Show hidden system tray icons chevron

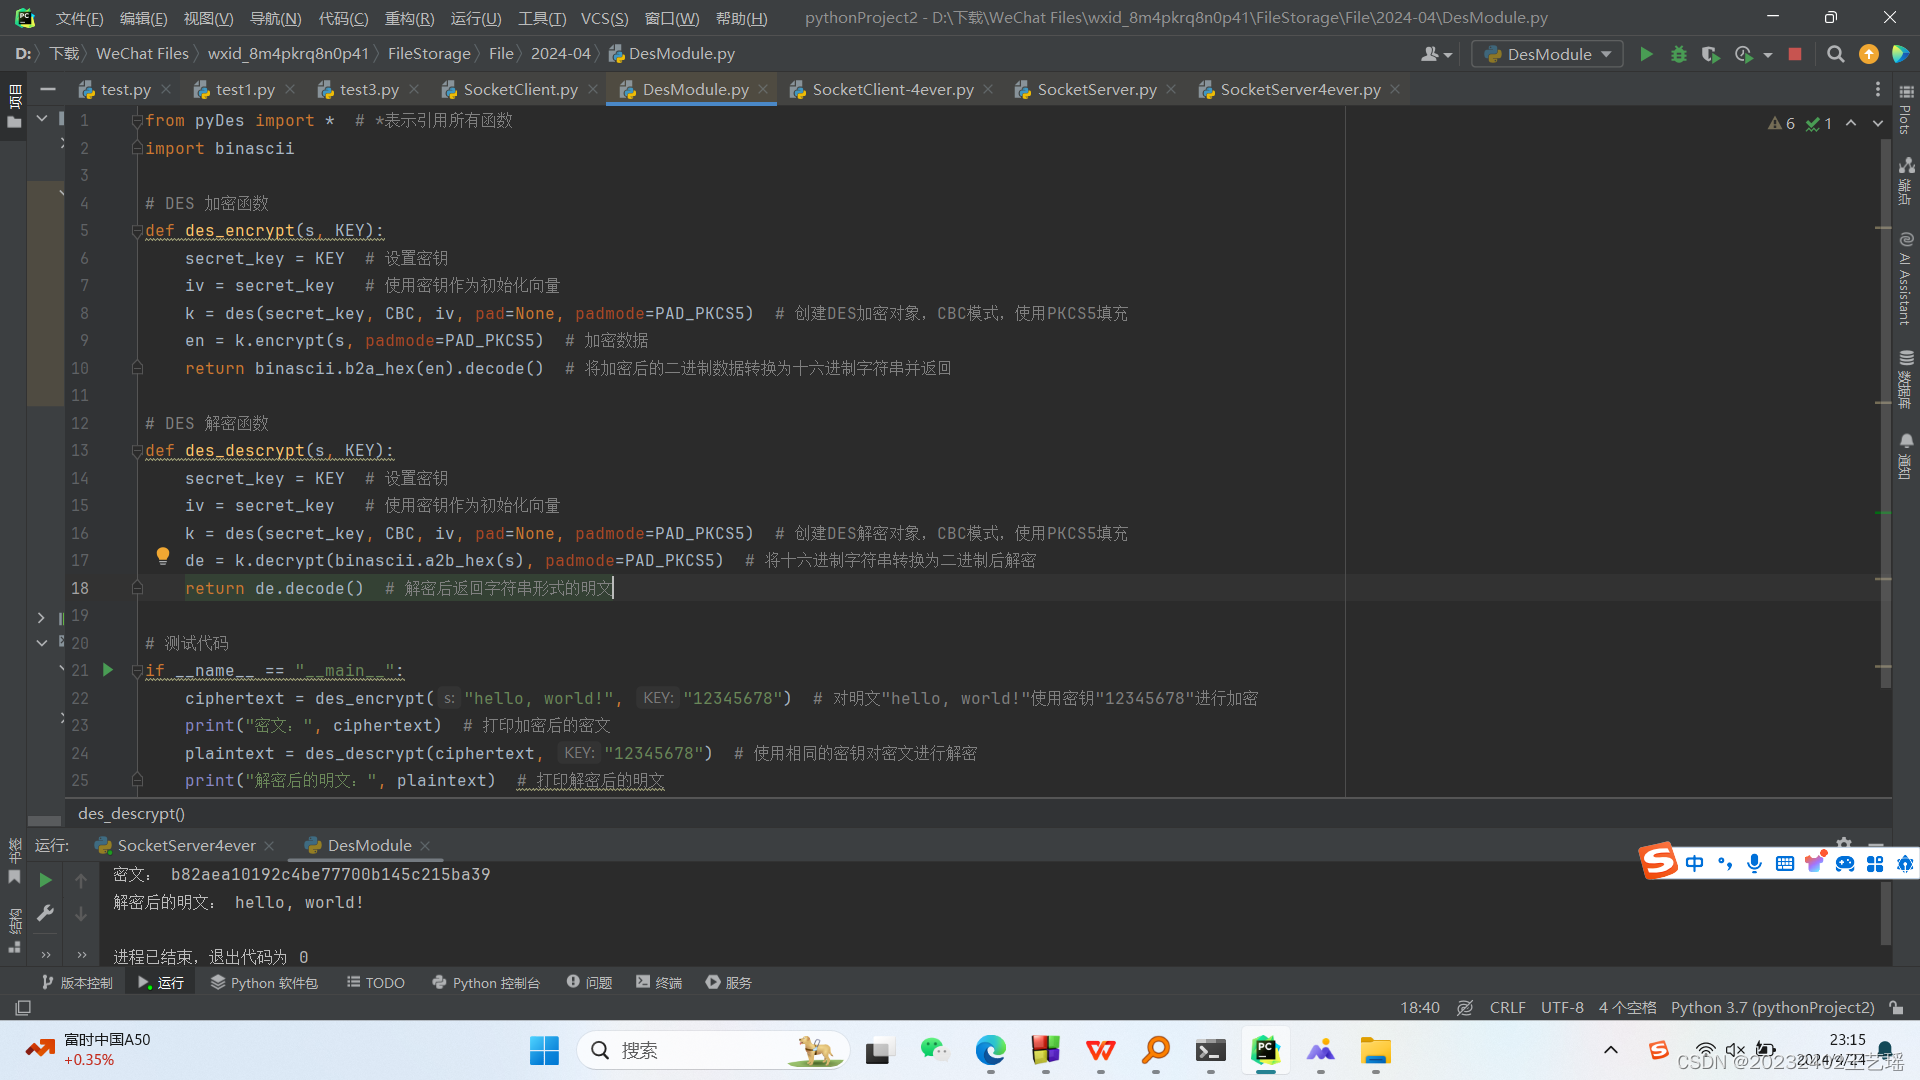1610,1050
